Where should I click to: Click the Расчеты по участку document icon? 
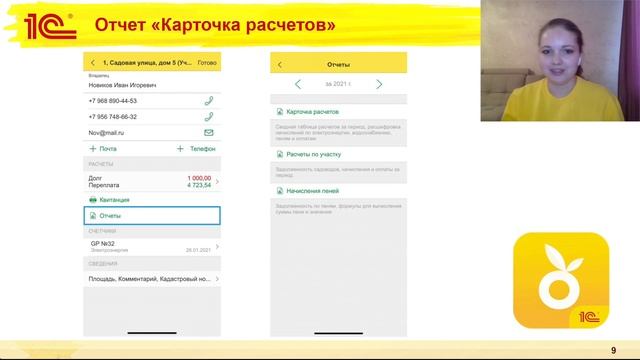point(280,154)
